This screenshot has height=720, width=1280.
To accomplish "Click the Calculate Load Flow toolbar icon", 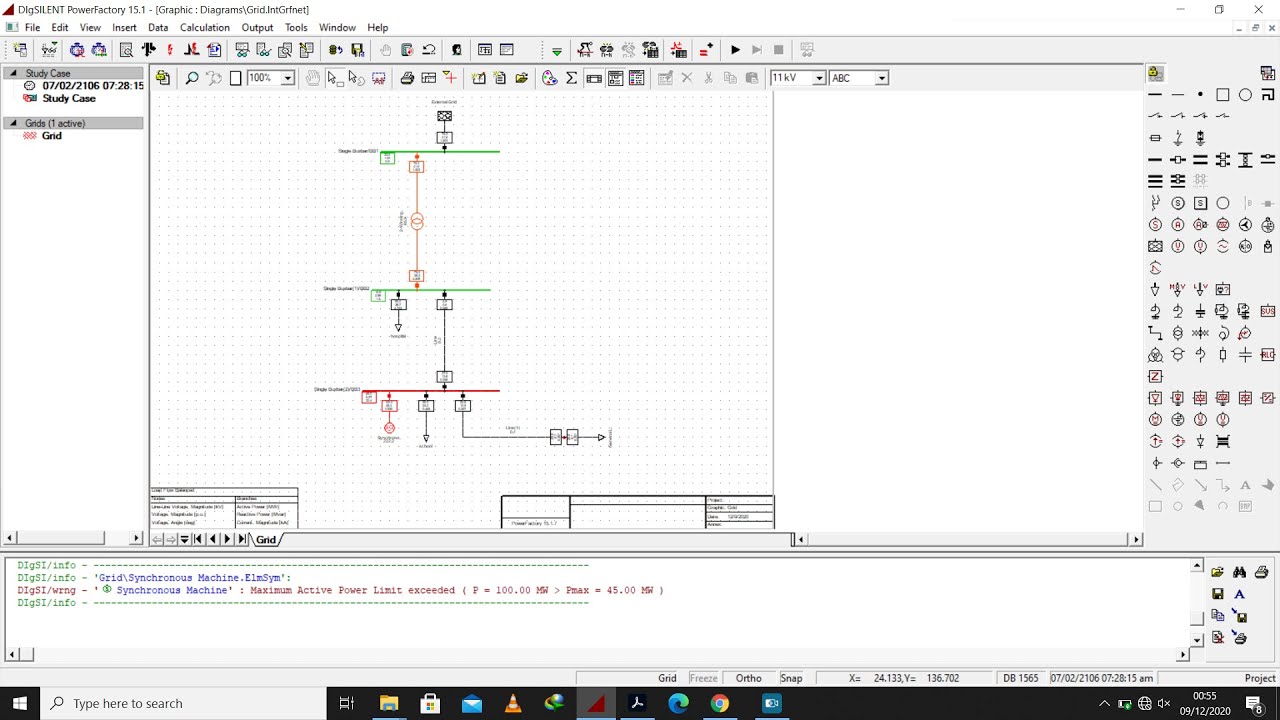I will click(x=148, y=49).
